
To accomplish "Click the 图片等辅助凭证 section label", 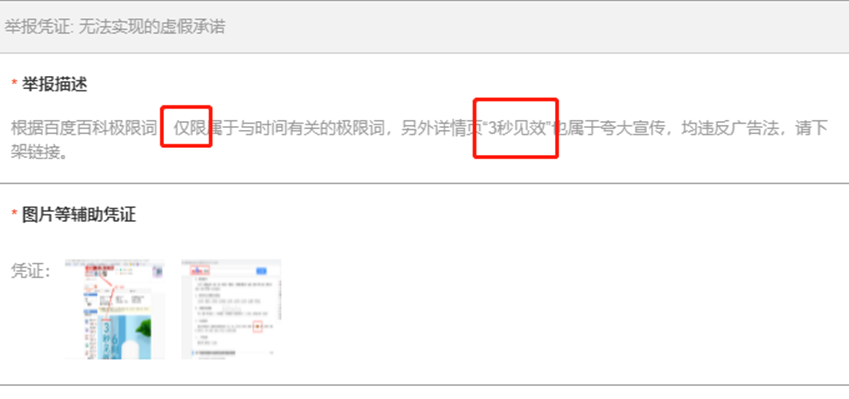I will click(x=79, y=215).
